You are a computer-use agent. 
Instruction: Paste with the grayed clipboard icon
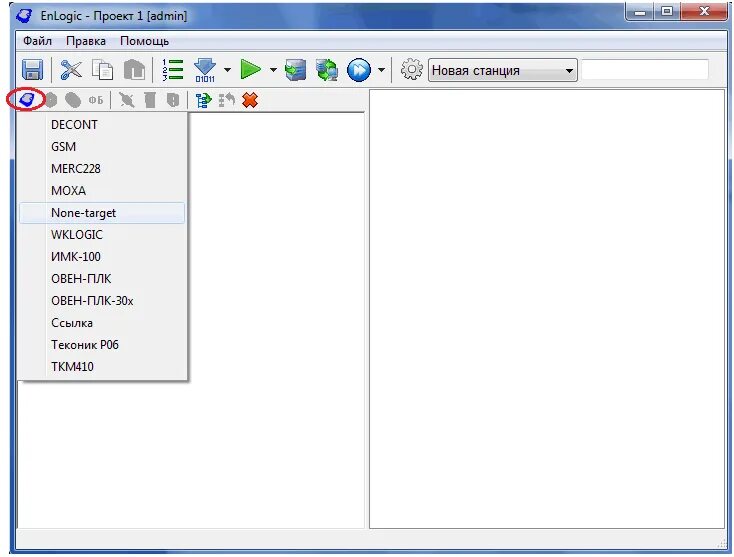134,70
